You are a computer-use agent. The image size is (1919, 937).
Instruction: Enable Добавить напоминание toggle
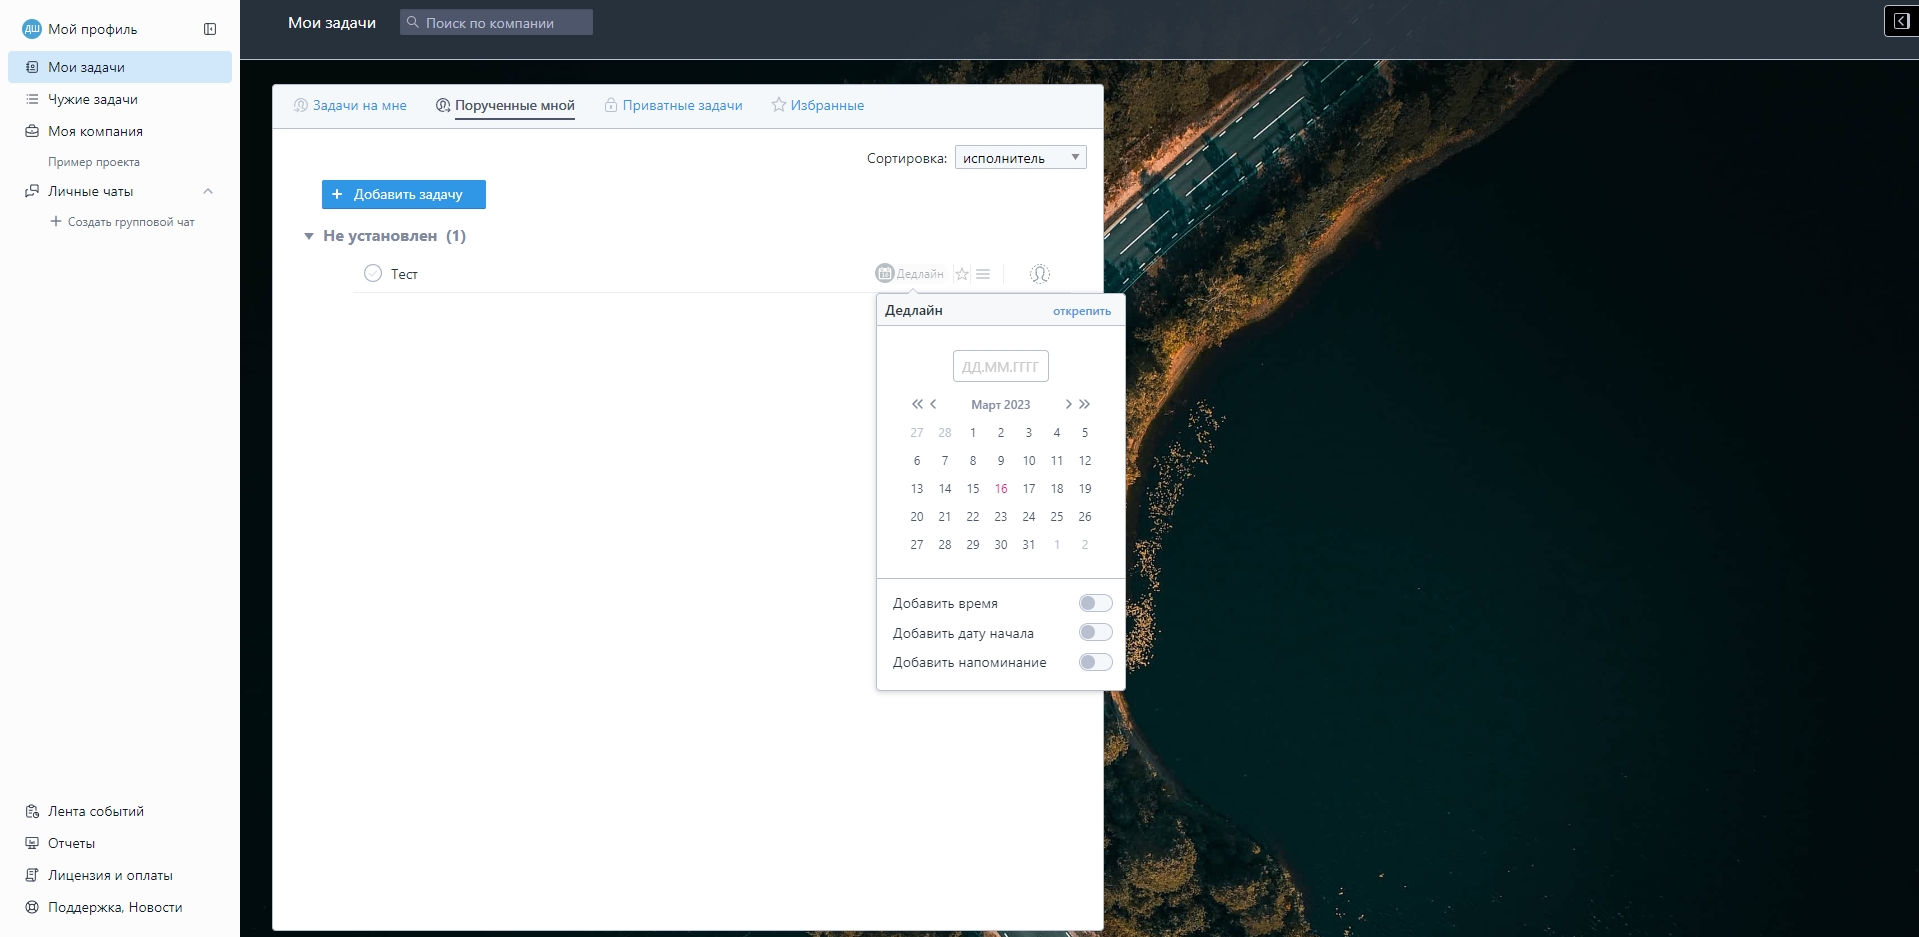pos(1096,662)
